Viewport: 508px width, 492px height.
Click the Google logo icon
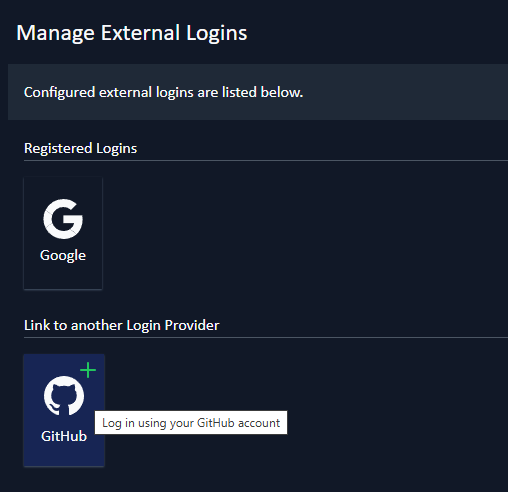click(63, 219)
